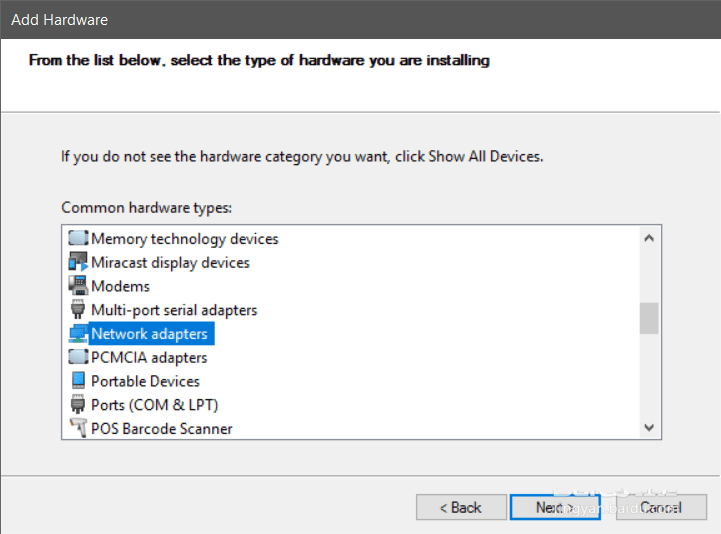Image resolution: width=721 pixels, height=534 pixels.
Task: Select Multi-port serial adapters entry
Action: coord(174,310)
